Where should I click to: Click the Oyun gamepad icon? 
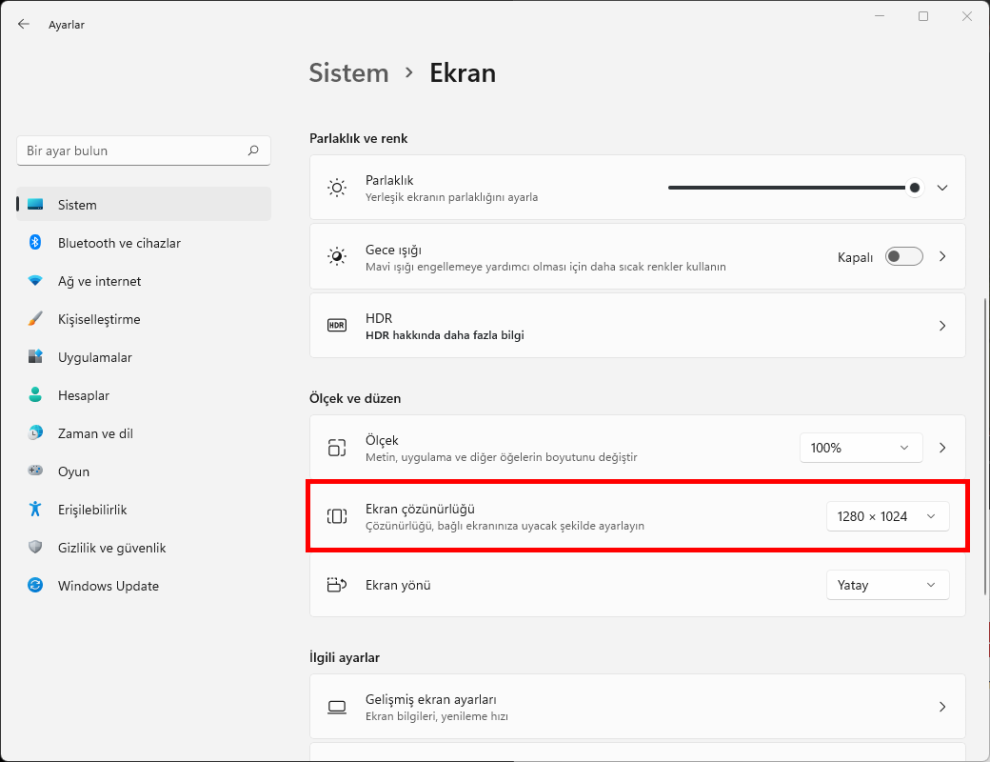pos(35,471)
